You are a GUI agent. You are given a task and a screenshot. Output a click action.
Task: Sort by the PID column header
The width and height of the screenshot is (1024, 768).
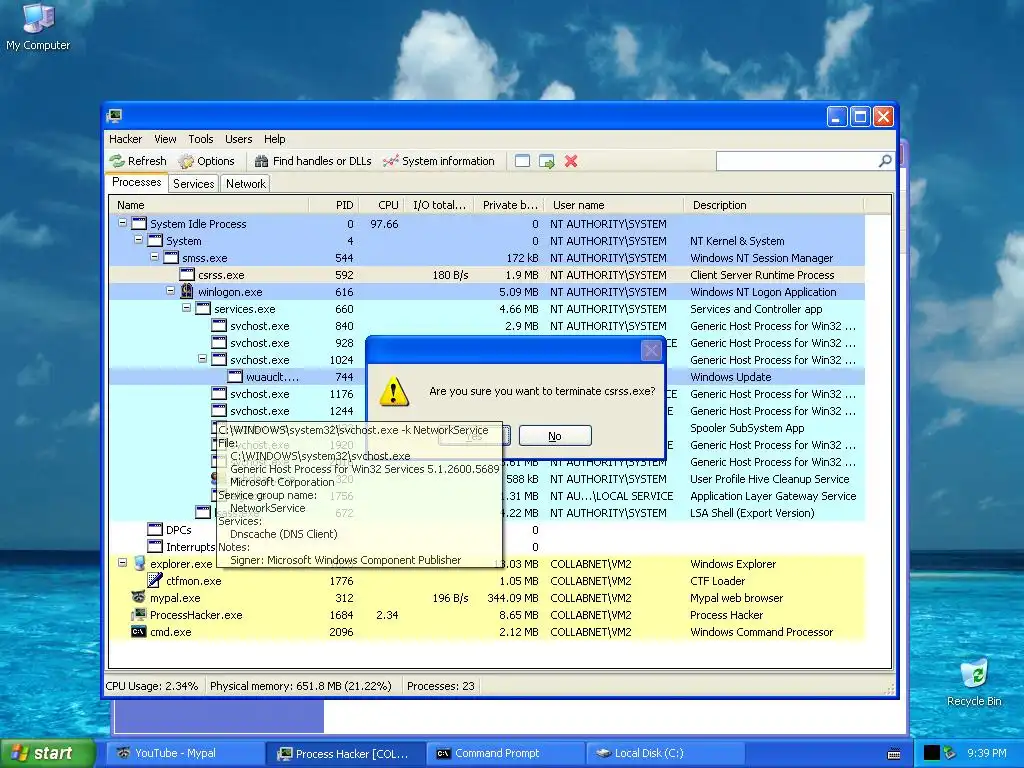pyautogui.click(x=334, y=205)
